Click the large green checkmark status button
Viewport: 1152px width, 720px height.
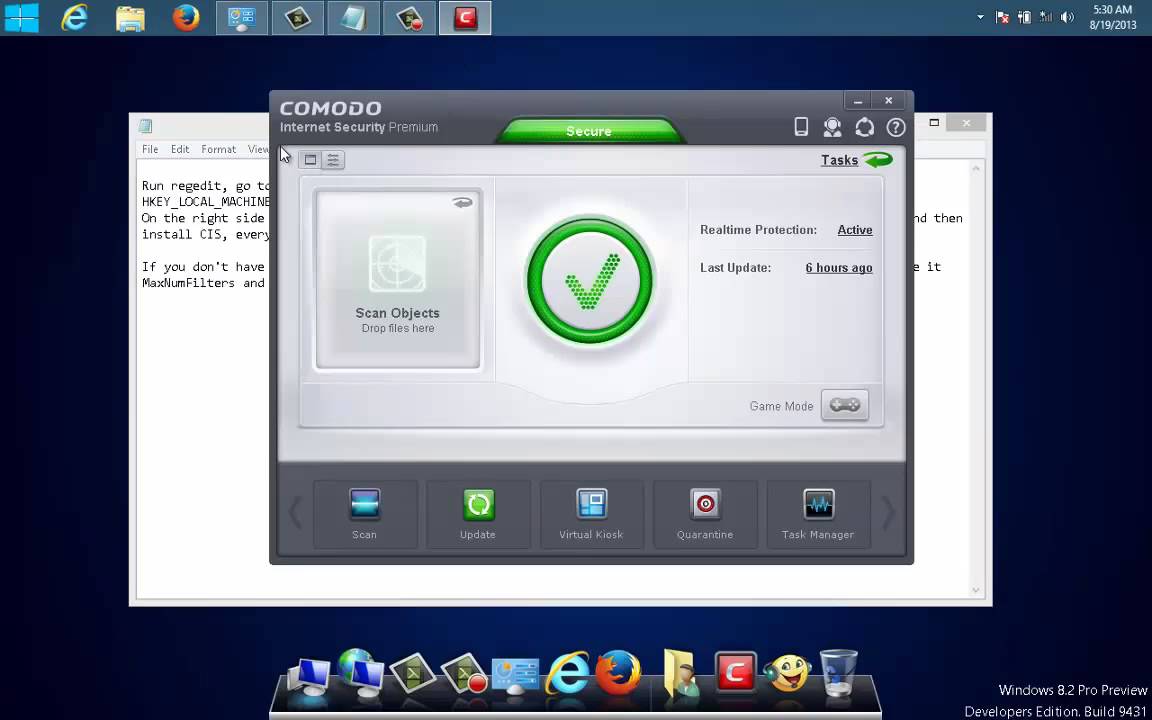(x=590, y=281)
